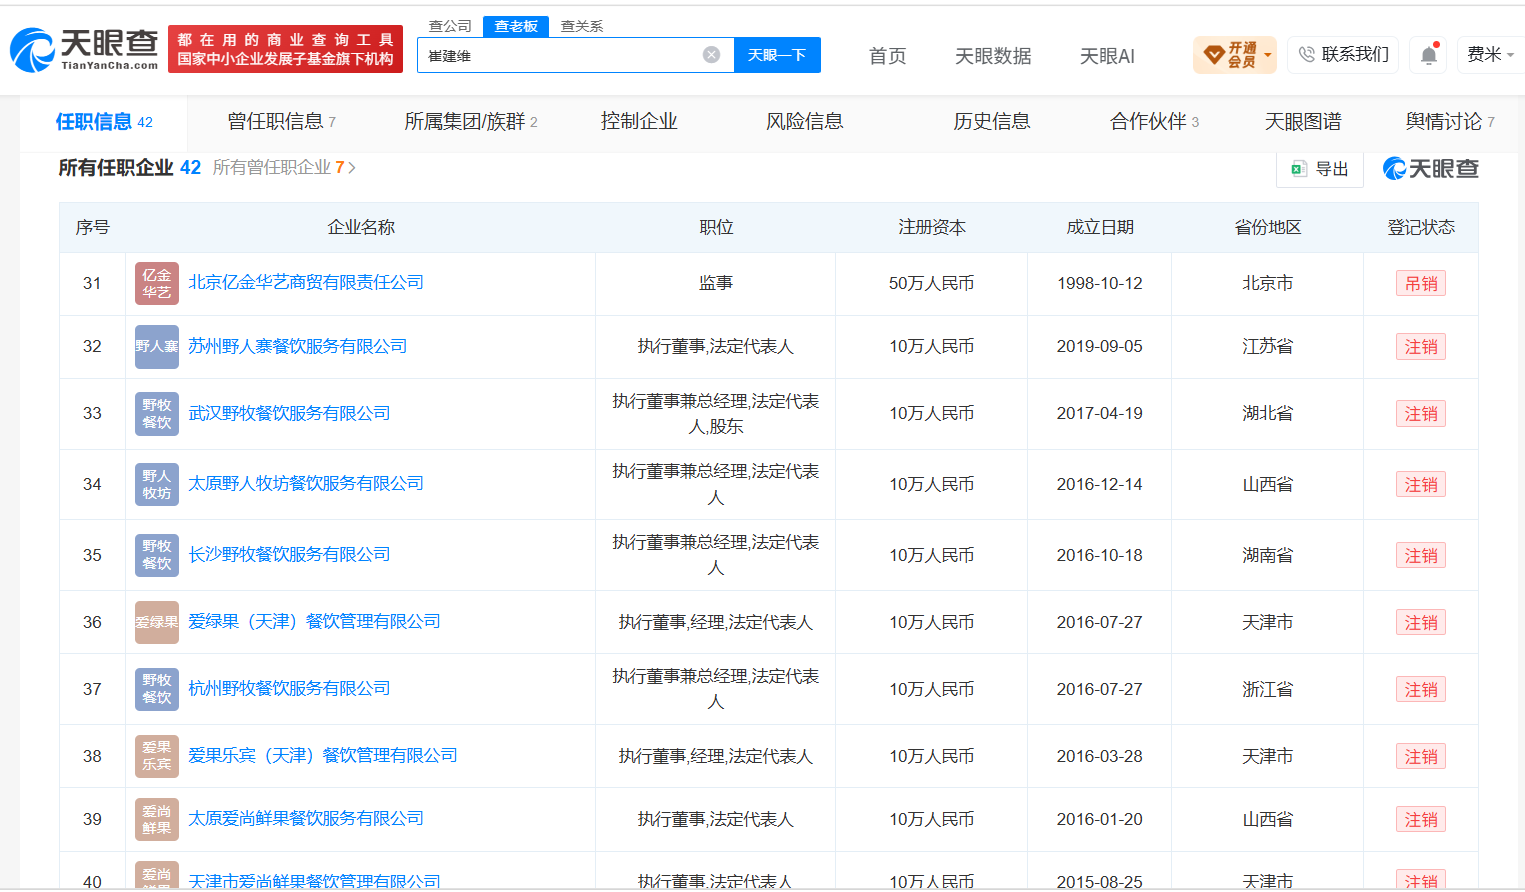
Task: Click the 企业名称 column header
Action: point(361,228)
